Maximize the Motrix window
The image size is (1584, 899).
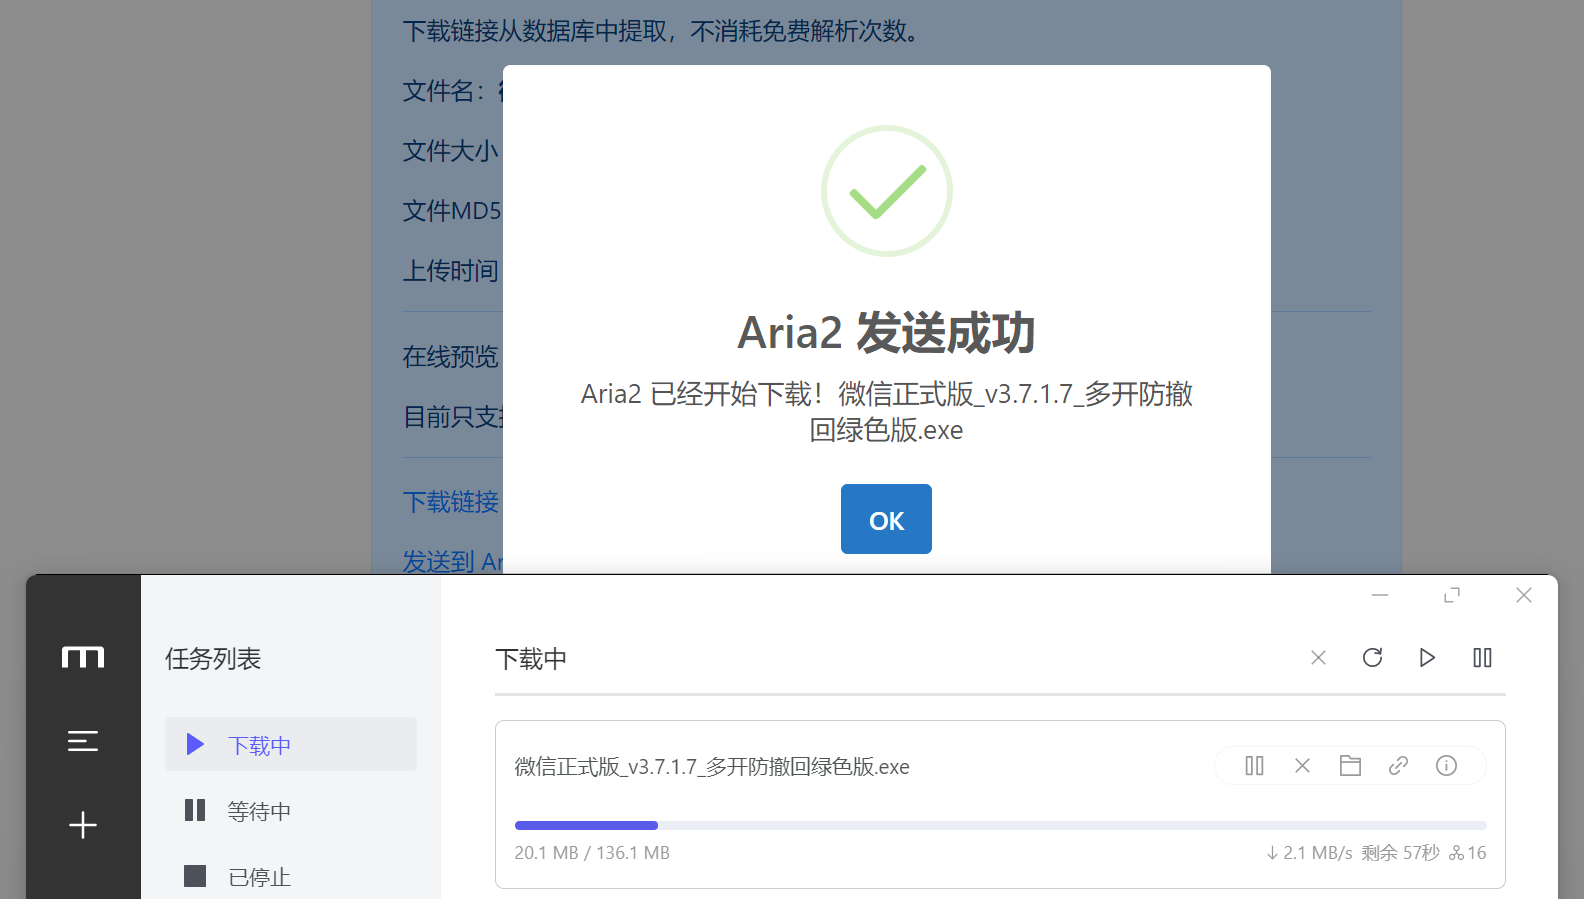tap(1452, 595)
